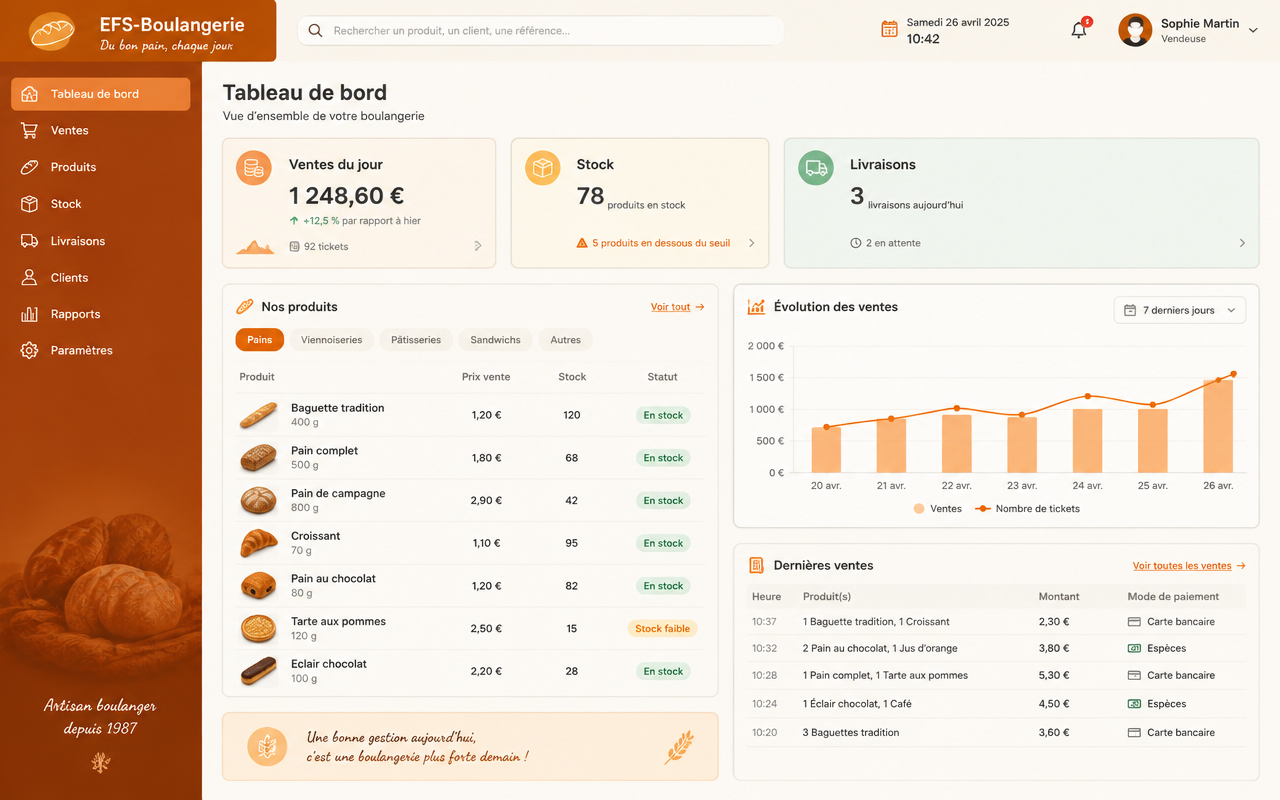Open Ventes in the sidebar
Image resolution: width=1280 pixels, height=800 pixels.
(x=100, y=130)
